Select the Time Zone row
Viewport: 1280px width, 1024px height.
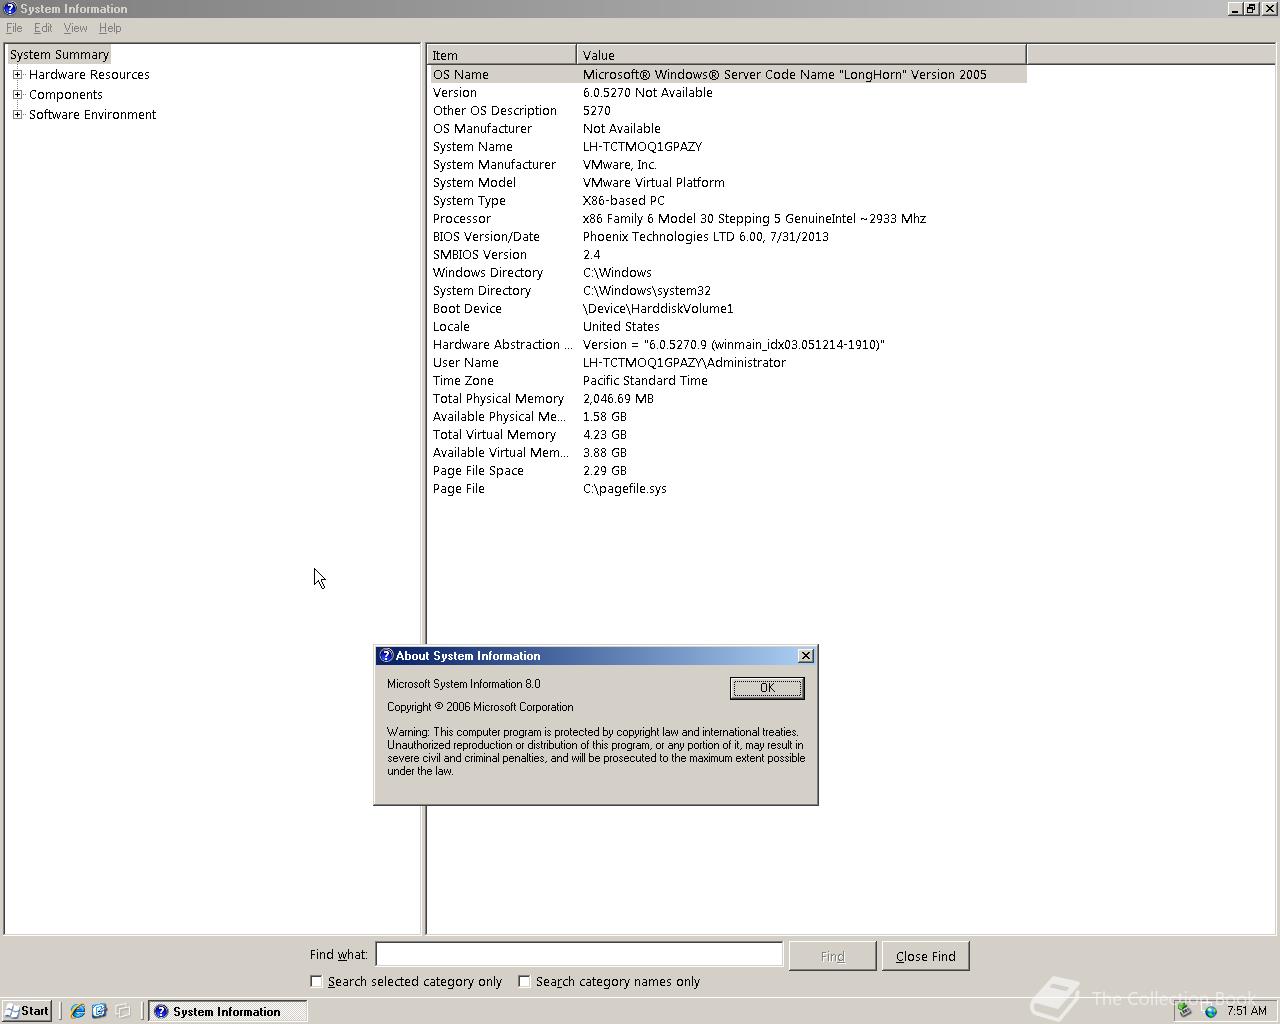728,381
